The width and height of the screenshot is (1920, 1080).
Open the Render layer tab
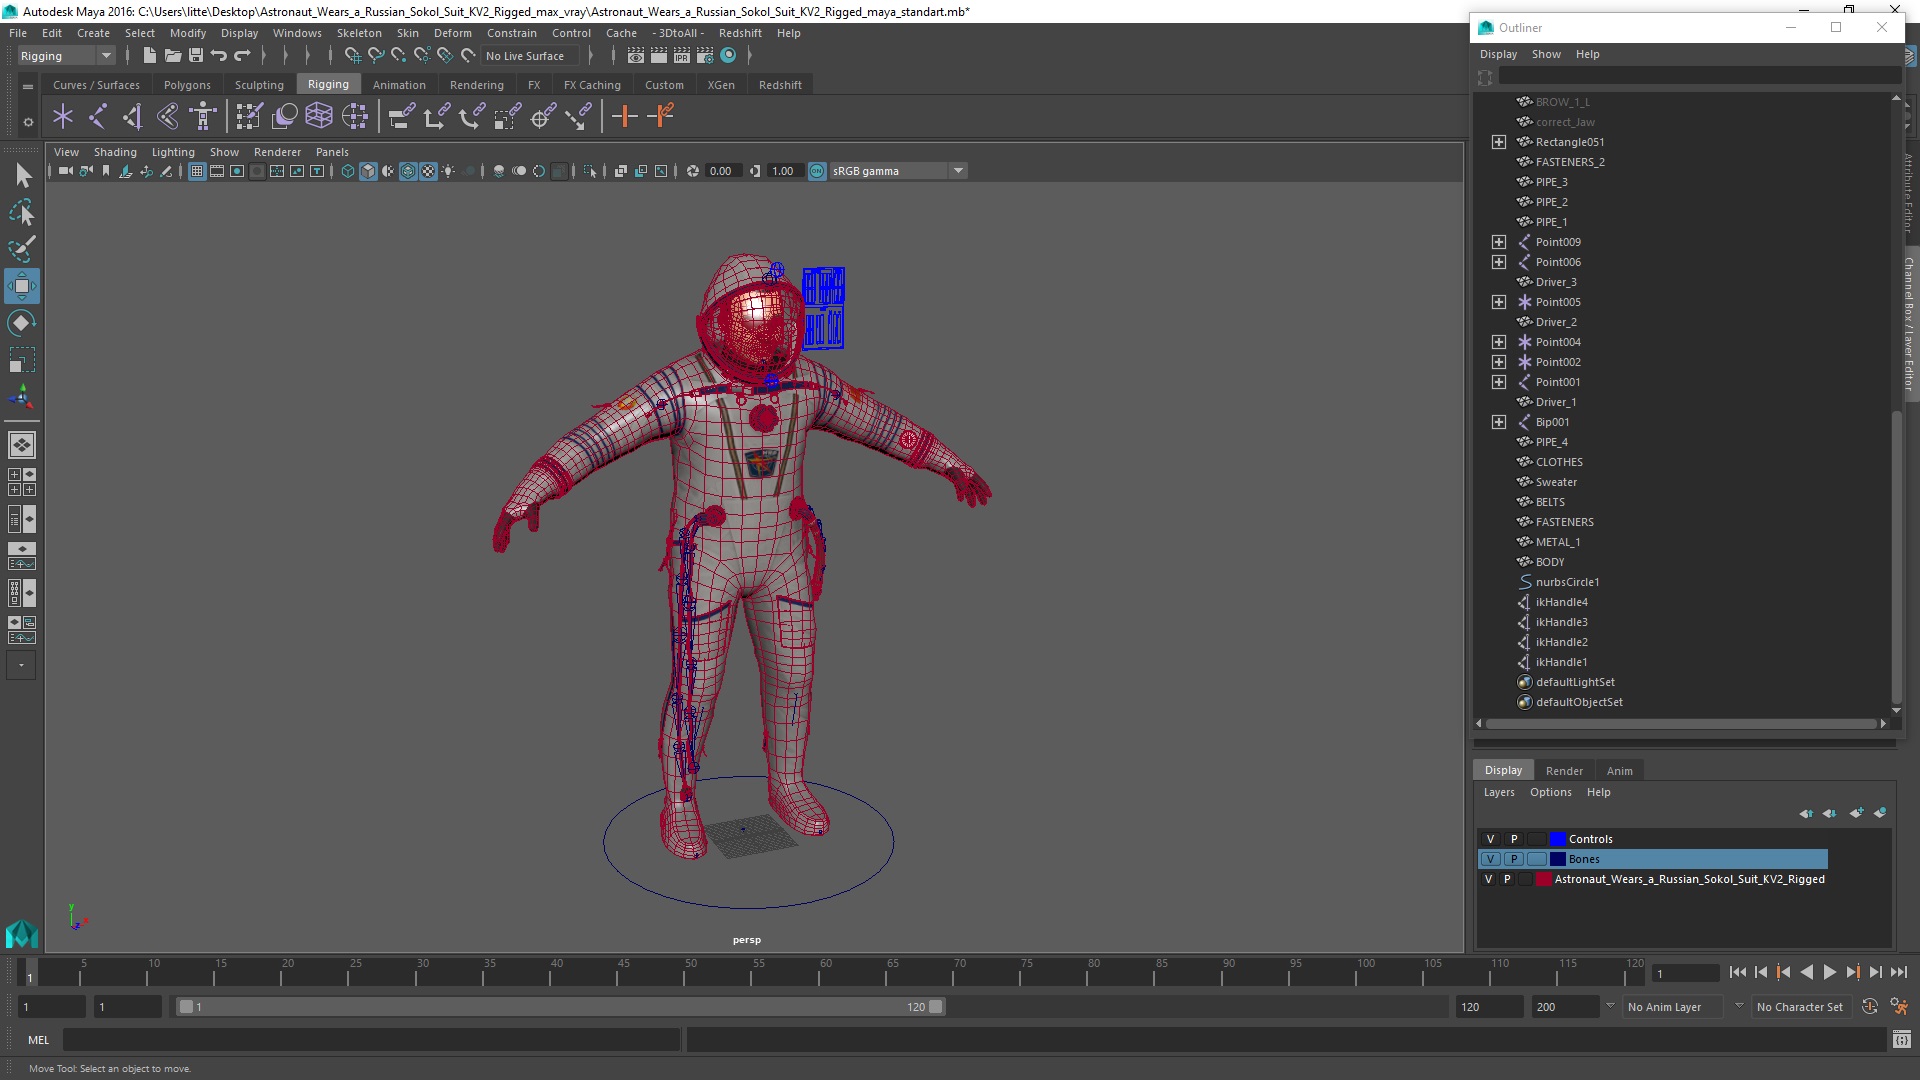1564,771
